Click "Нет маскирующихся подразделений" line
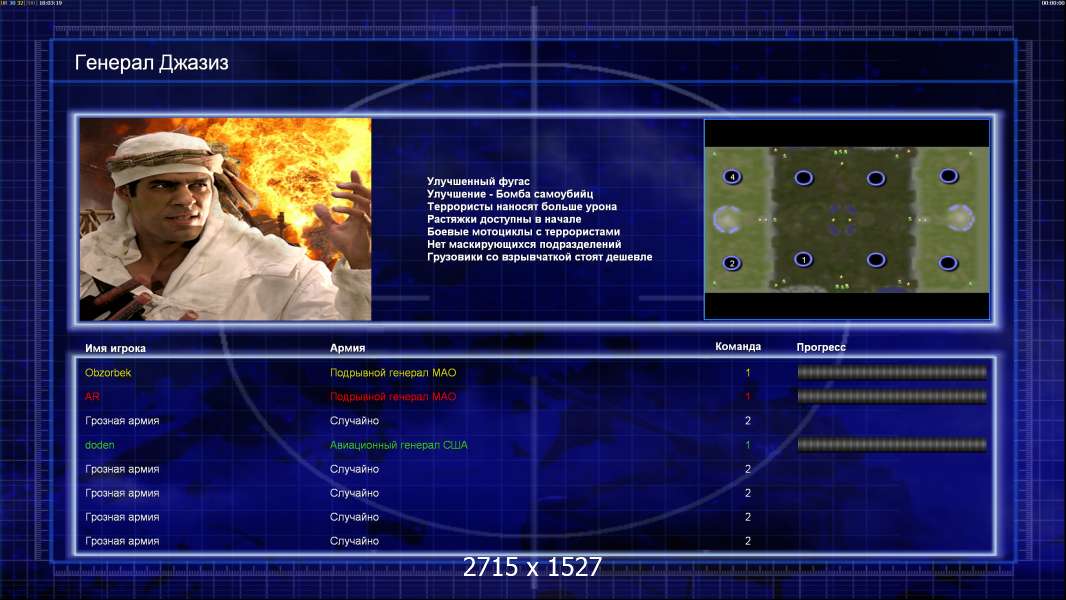The width and height of the screenshot is (1066, 600). (x=524, y=244)
